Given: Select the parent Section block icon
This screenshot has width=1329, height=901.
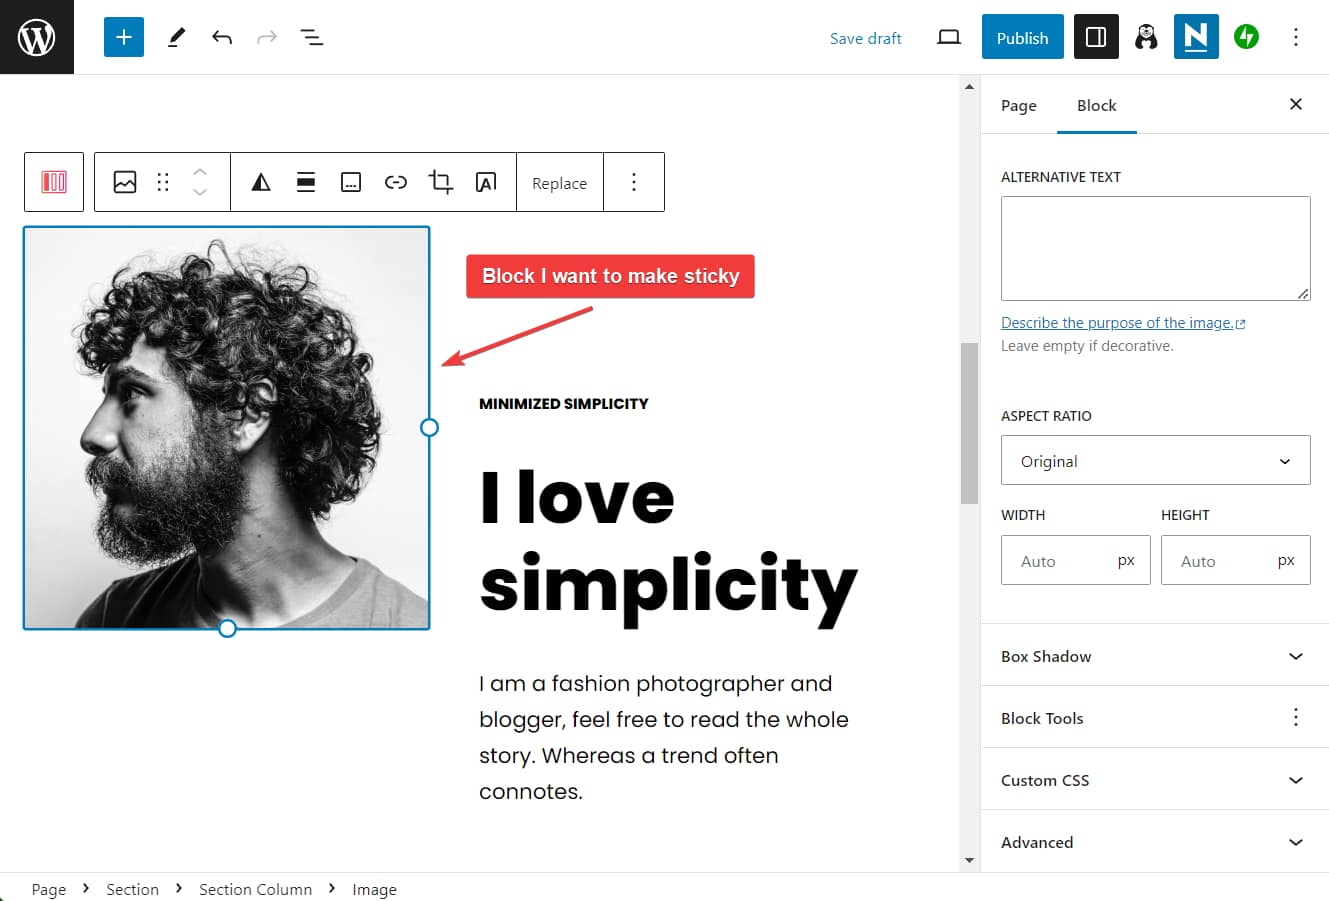Looking at the screenshot, I should tap(54, 182).
